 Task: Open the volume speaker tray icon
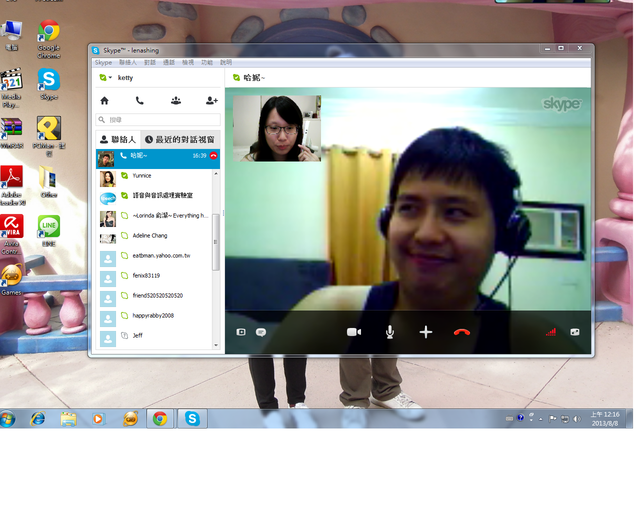point(577,419)
